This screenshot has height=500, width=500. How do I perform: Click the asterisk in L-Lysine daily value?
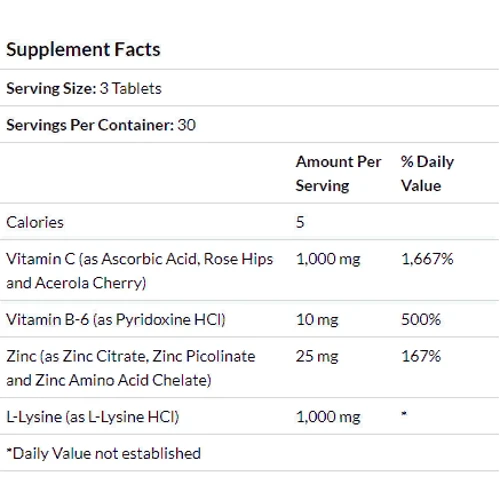click(x=404, y=414)
